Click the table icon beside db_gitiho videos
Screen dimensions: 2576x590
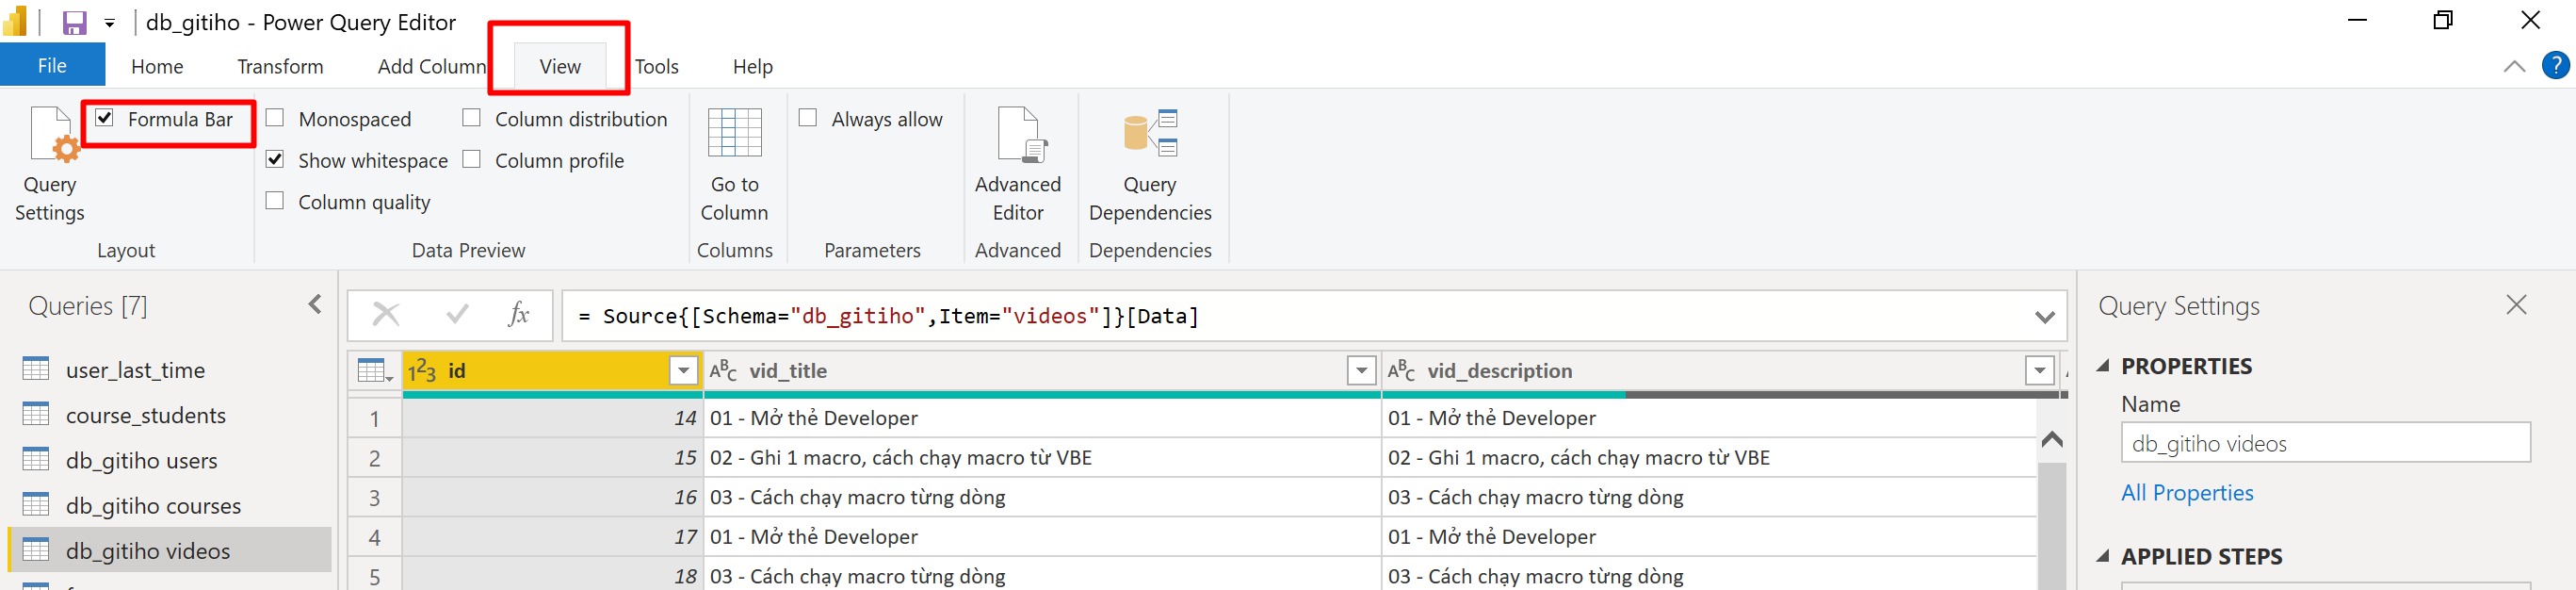tap(36, 549)
